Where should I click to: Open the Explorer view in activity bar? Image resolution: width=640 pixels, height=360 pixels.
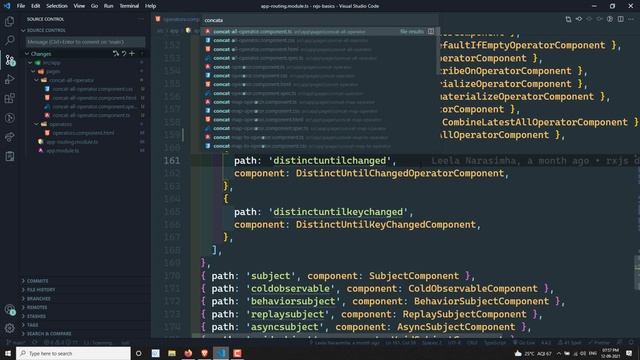coord(9,21)
